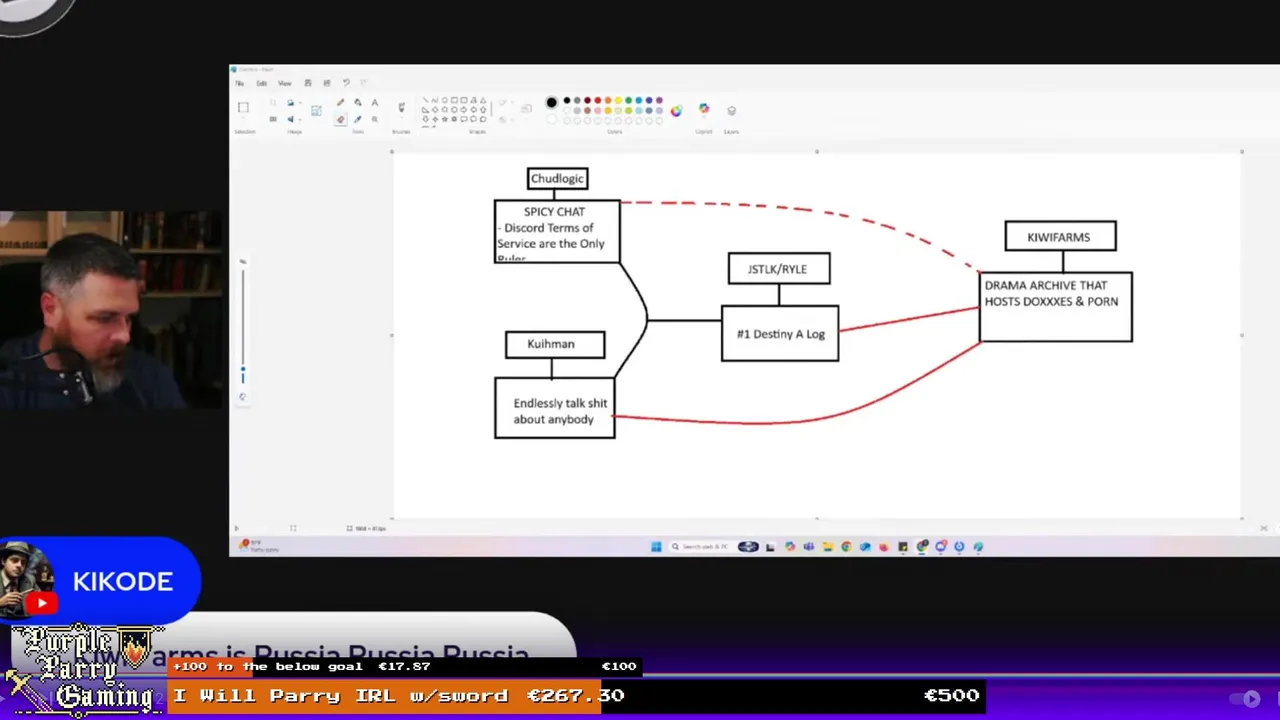
Task: Click the Brushes tool icon
Action: point(401,108)
